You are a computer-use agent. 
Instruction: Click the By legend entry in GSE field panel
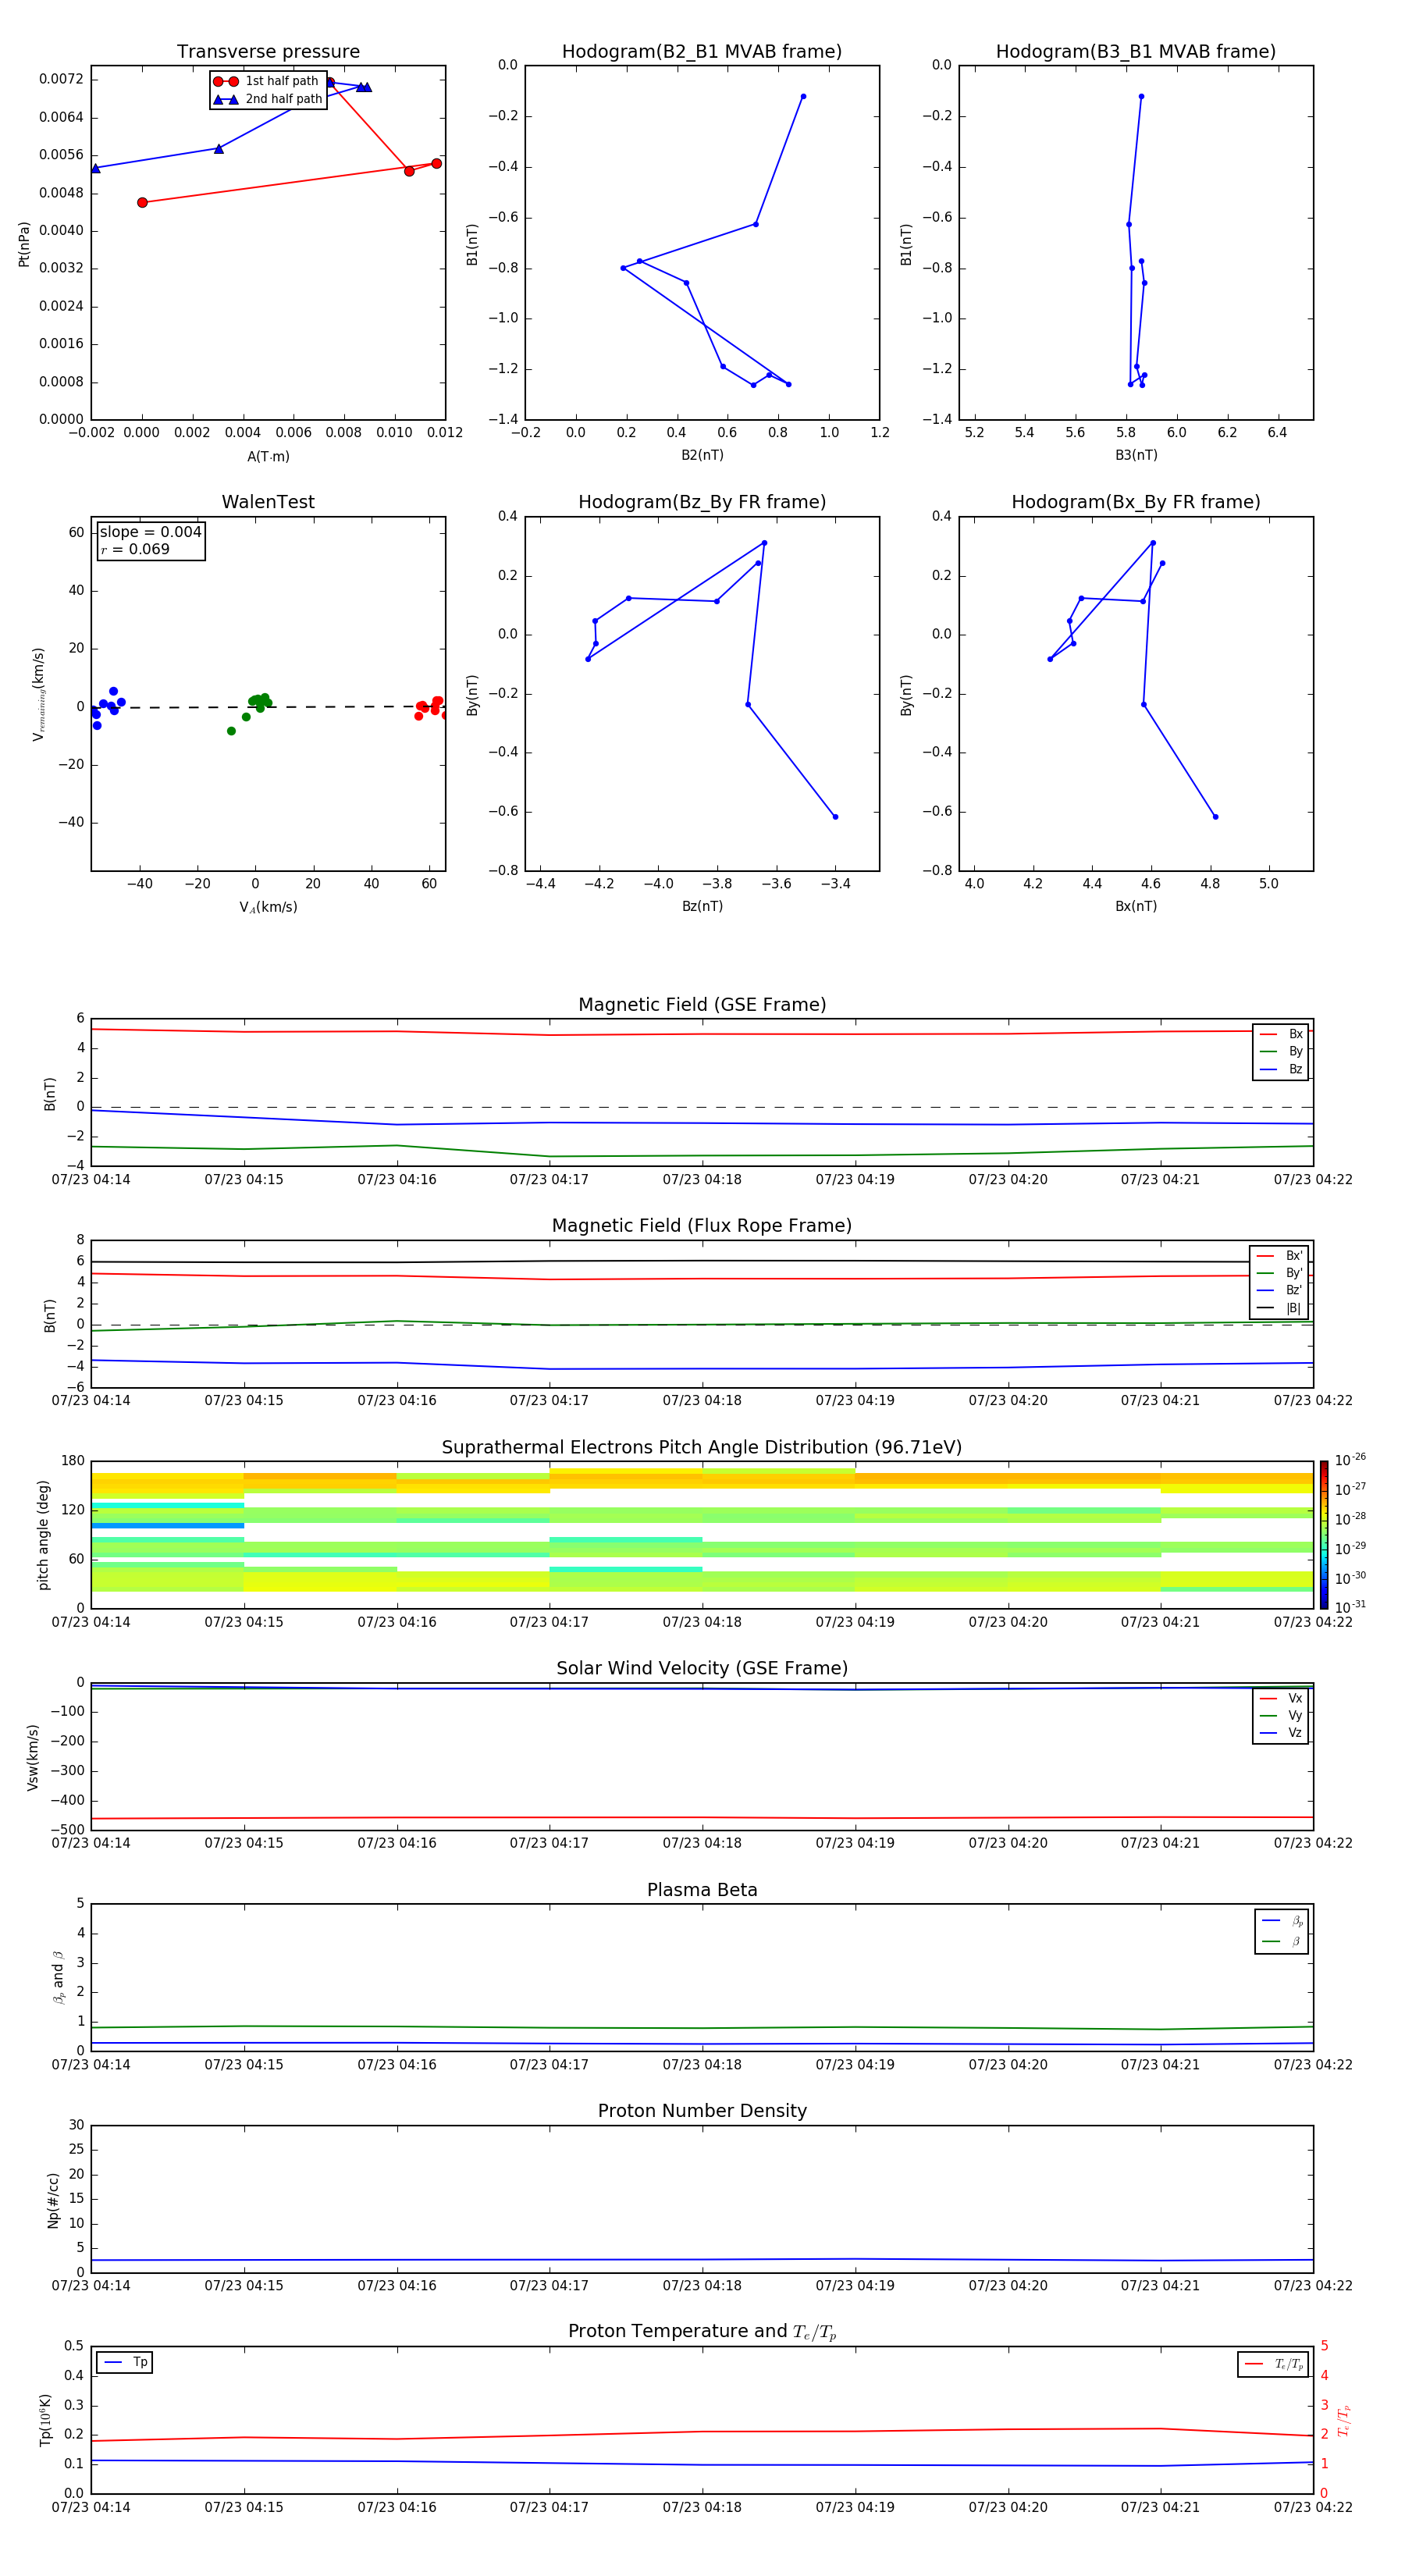[1281, 1052]
